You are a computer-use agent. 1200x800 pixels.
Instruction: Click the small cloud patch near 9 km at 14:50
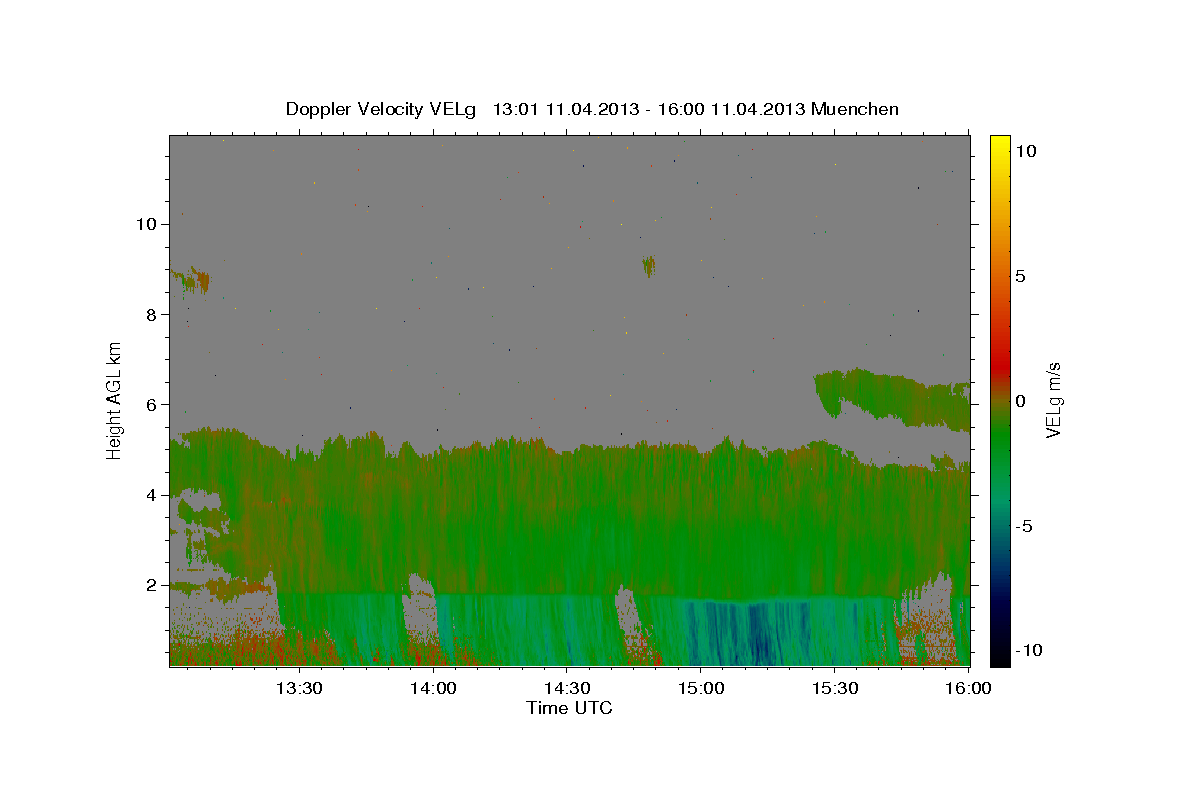649,266
